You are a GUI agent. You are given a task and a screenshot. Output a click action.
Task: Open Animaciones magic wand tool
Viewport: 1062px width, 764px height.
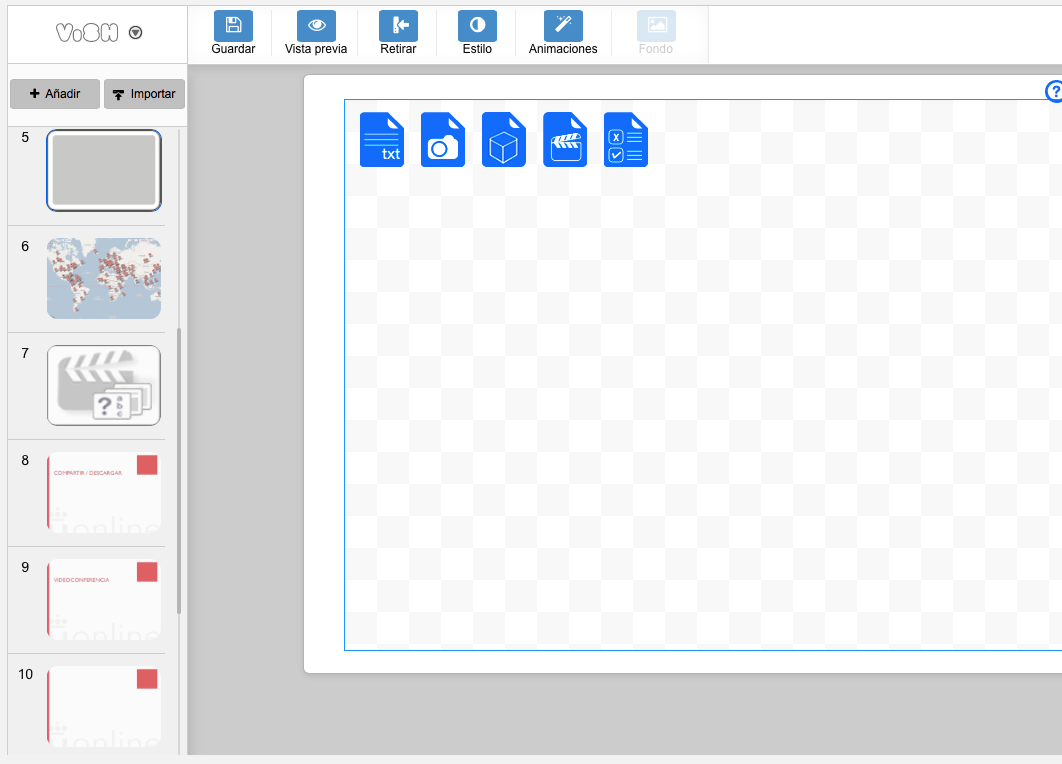pyautogui.click(x=563, y=26)
